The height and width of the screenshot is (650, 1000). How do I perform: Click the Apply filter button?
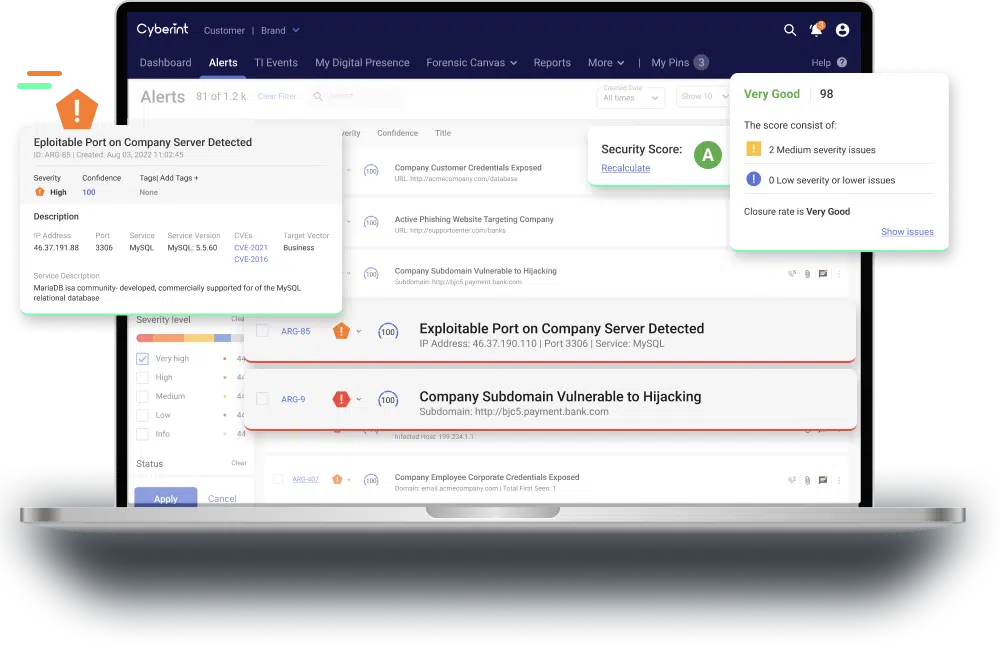166,498
